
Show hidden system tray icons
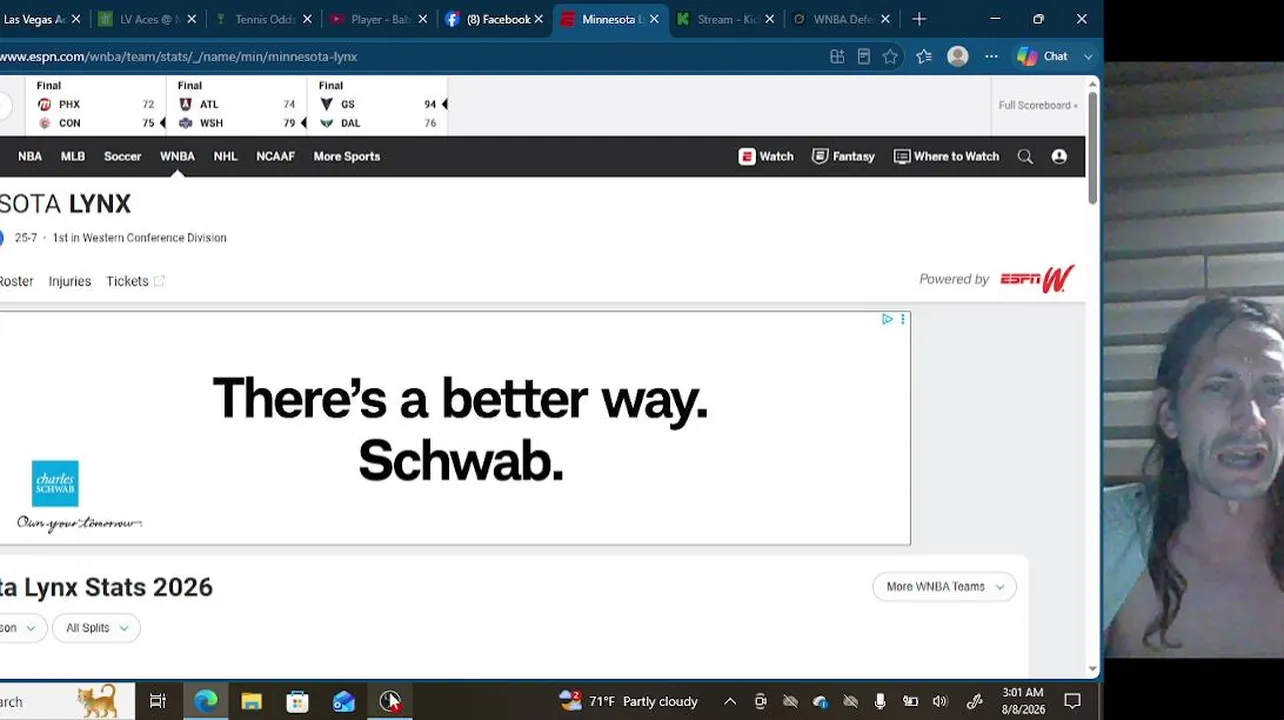tap(730, 701)
